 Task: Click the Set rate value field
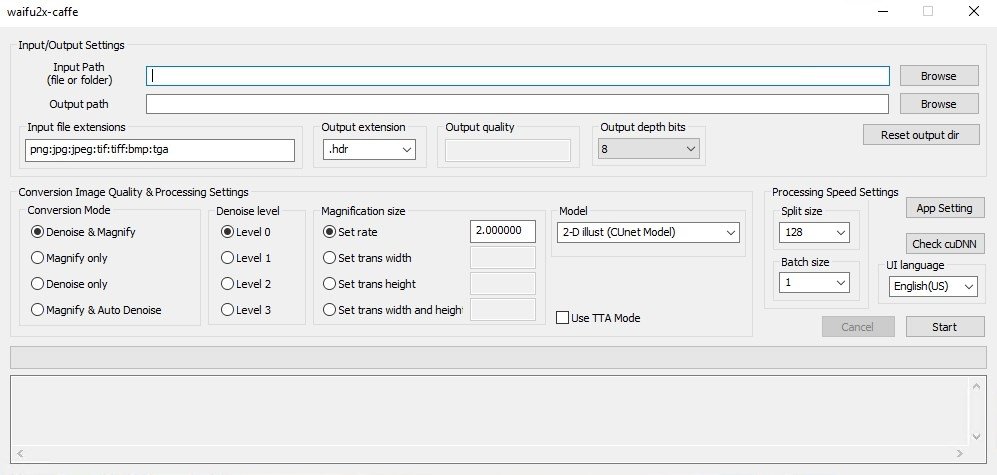click(503, 231)
